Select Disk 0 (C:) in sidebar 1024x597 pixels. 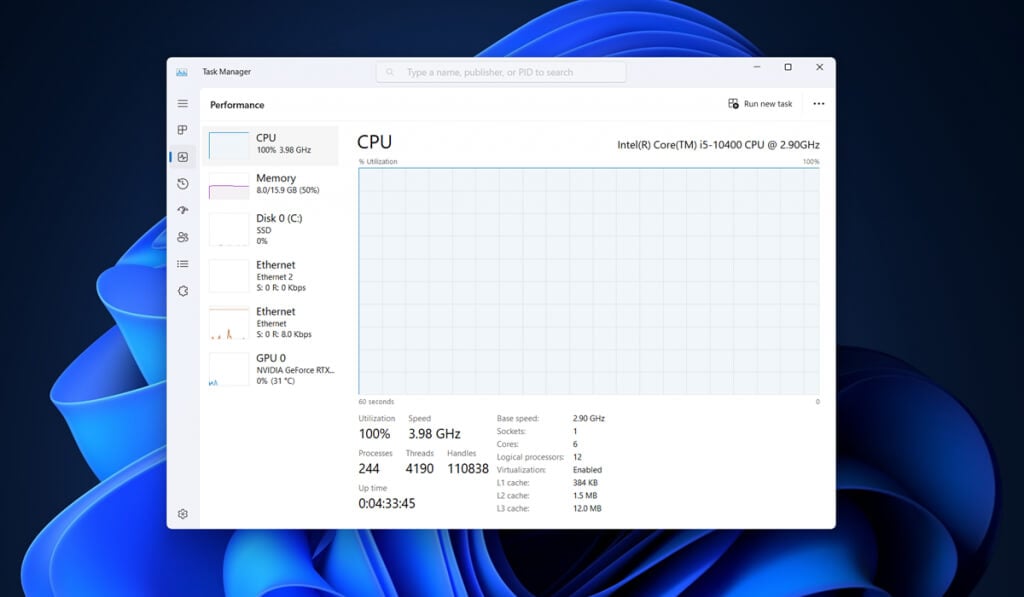click(270, 229)
